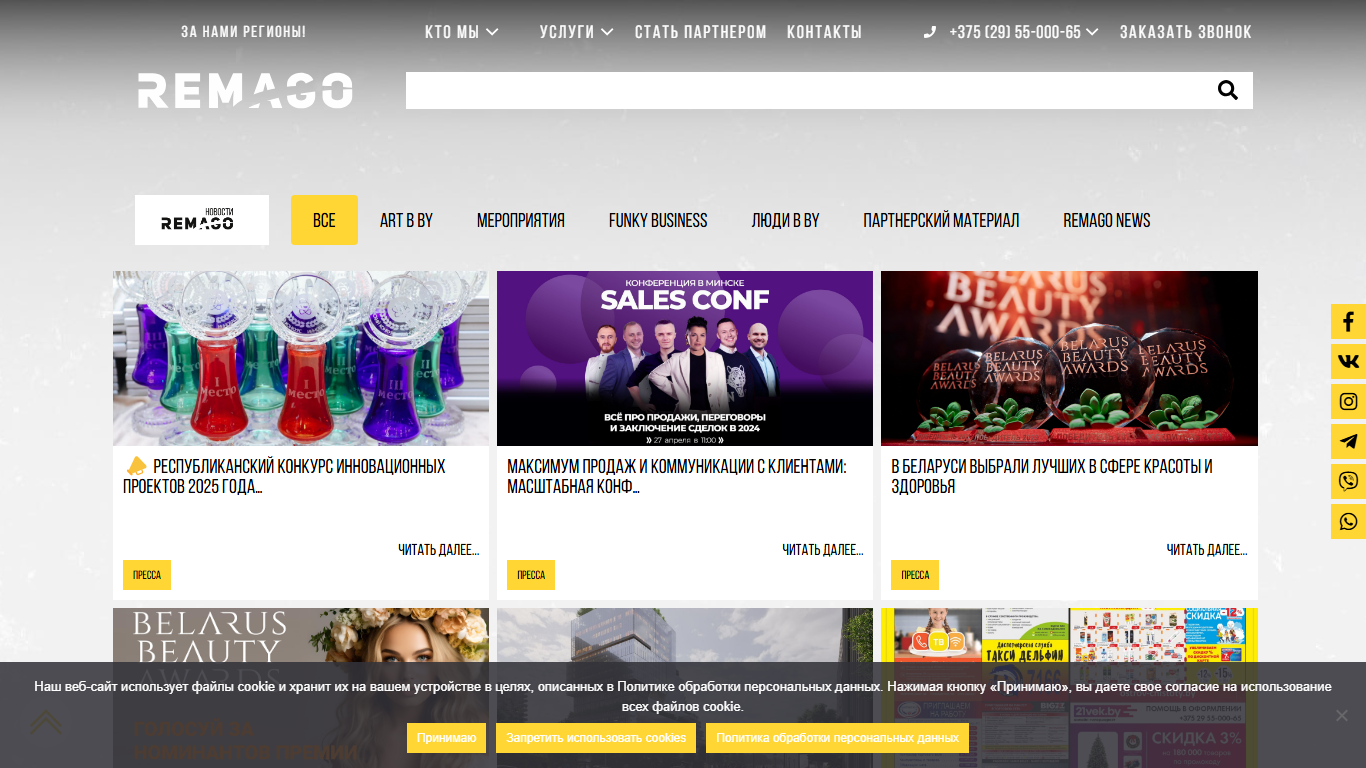Viewport: 1366px width, 768px height.
Task: Click the scroll-to-top double chevron
Action: pos(46,722)
